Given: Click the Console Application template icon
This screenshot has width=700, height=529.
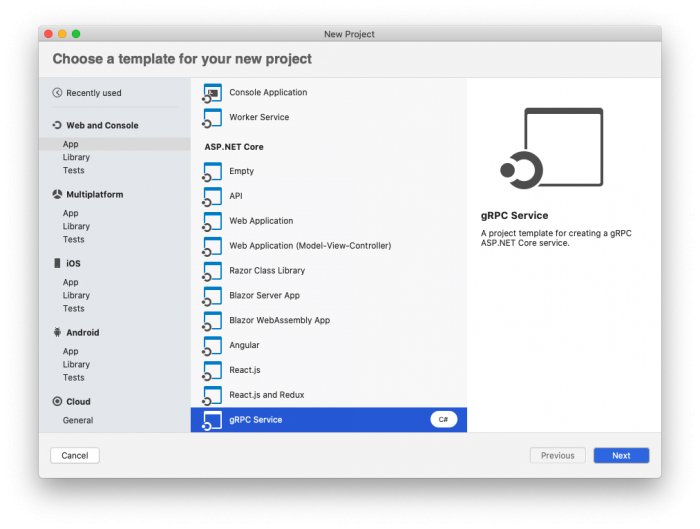Looking at the screenshot, I should pos(212,93).
